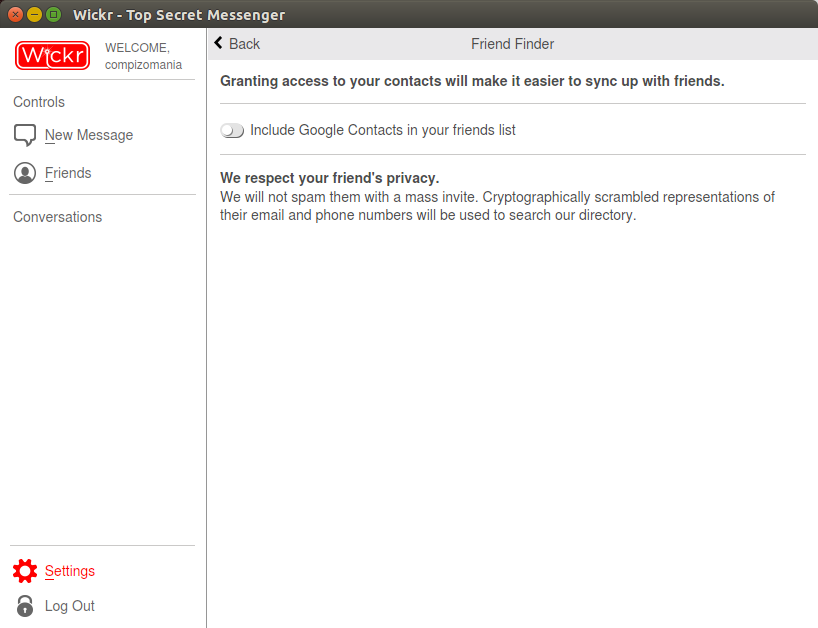Click the New Message speech bubble icon
The image size is (818, 628).
coord(25,135)
